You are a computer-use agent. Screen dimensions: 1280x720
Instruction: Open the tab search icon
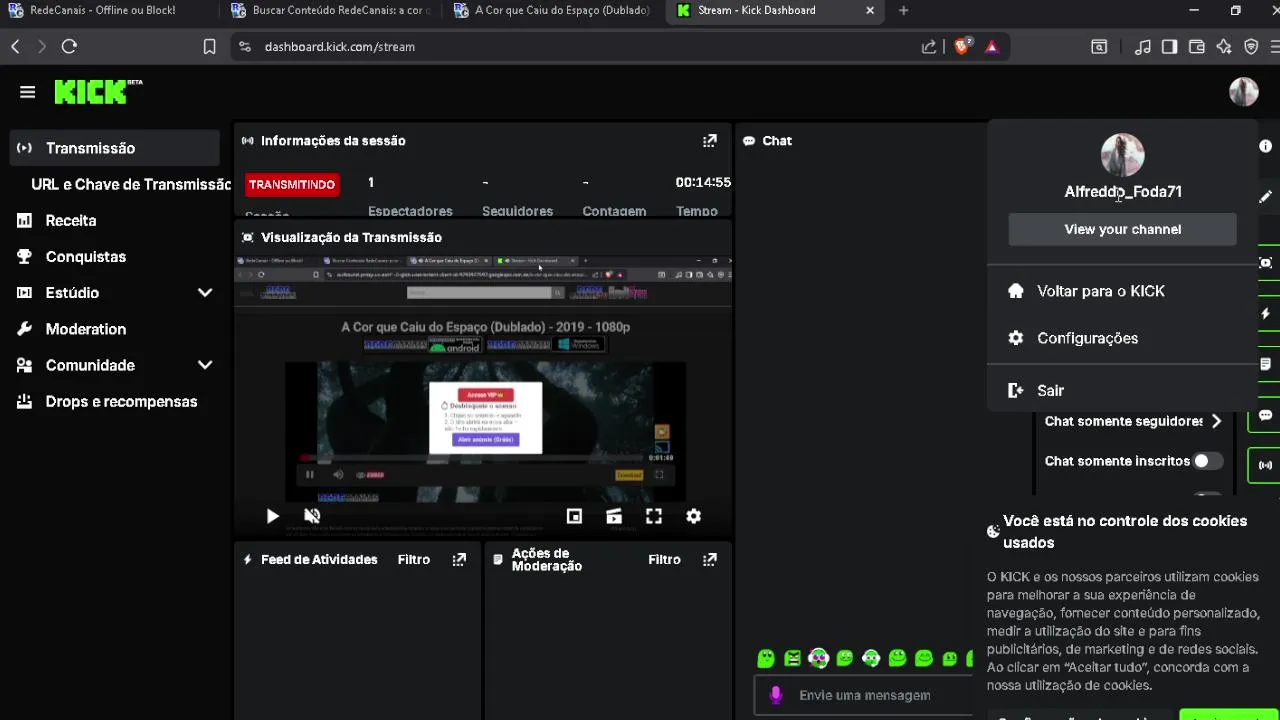click(x=1099, y=46)
